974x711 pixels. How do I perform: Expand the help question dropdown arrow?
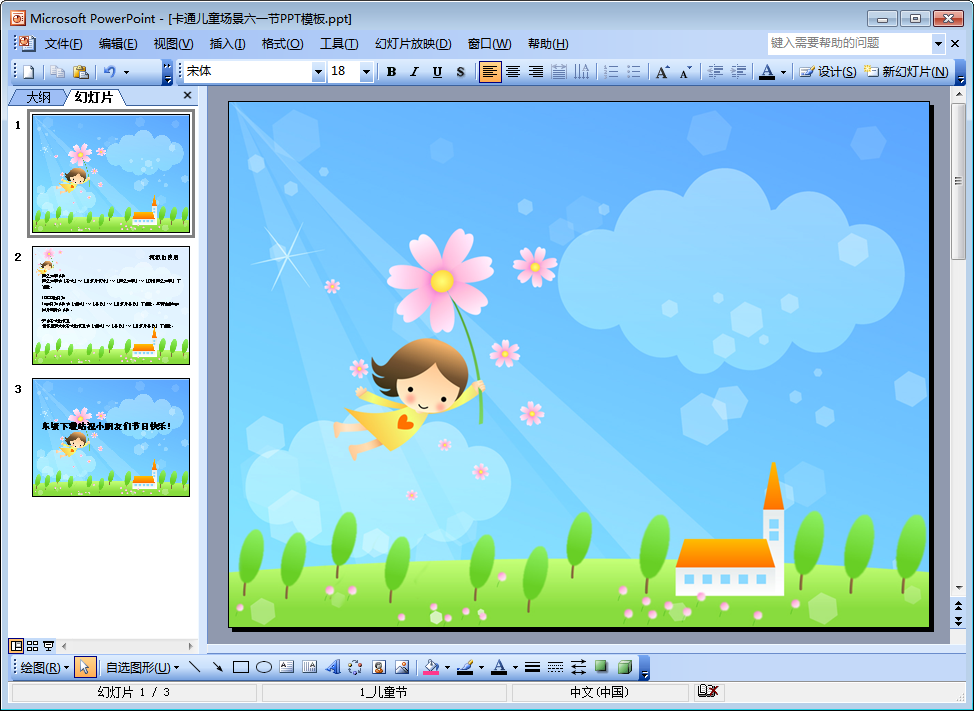tap(938, 43)
